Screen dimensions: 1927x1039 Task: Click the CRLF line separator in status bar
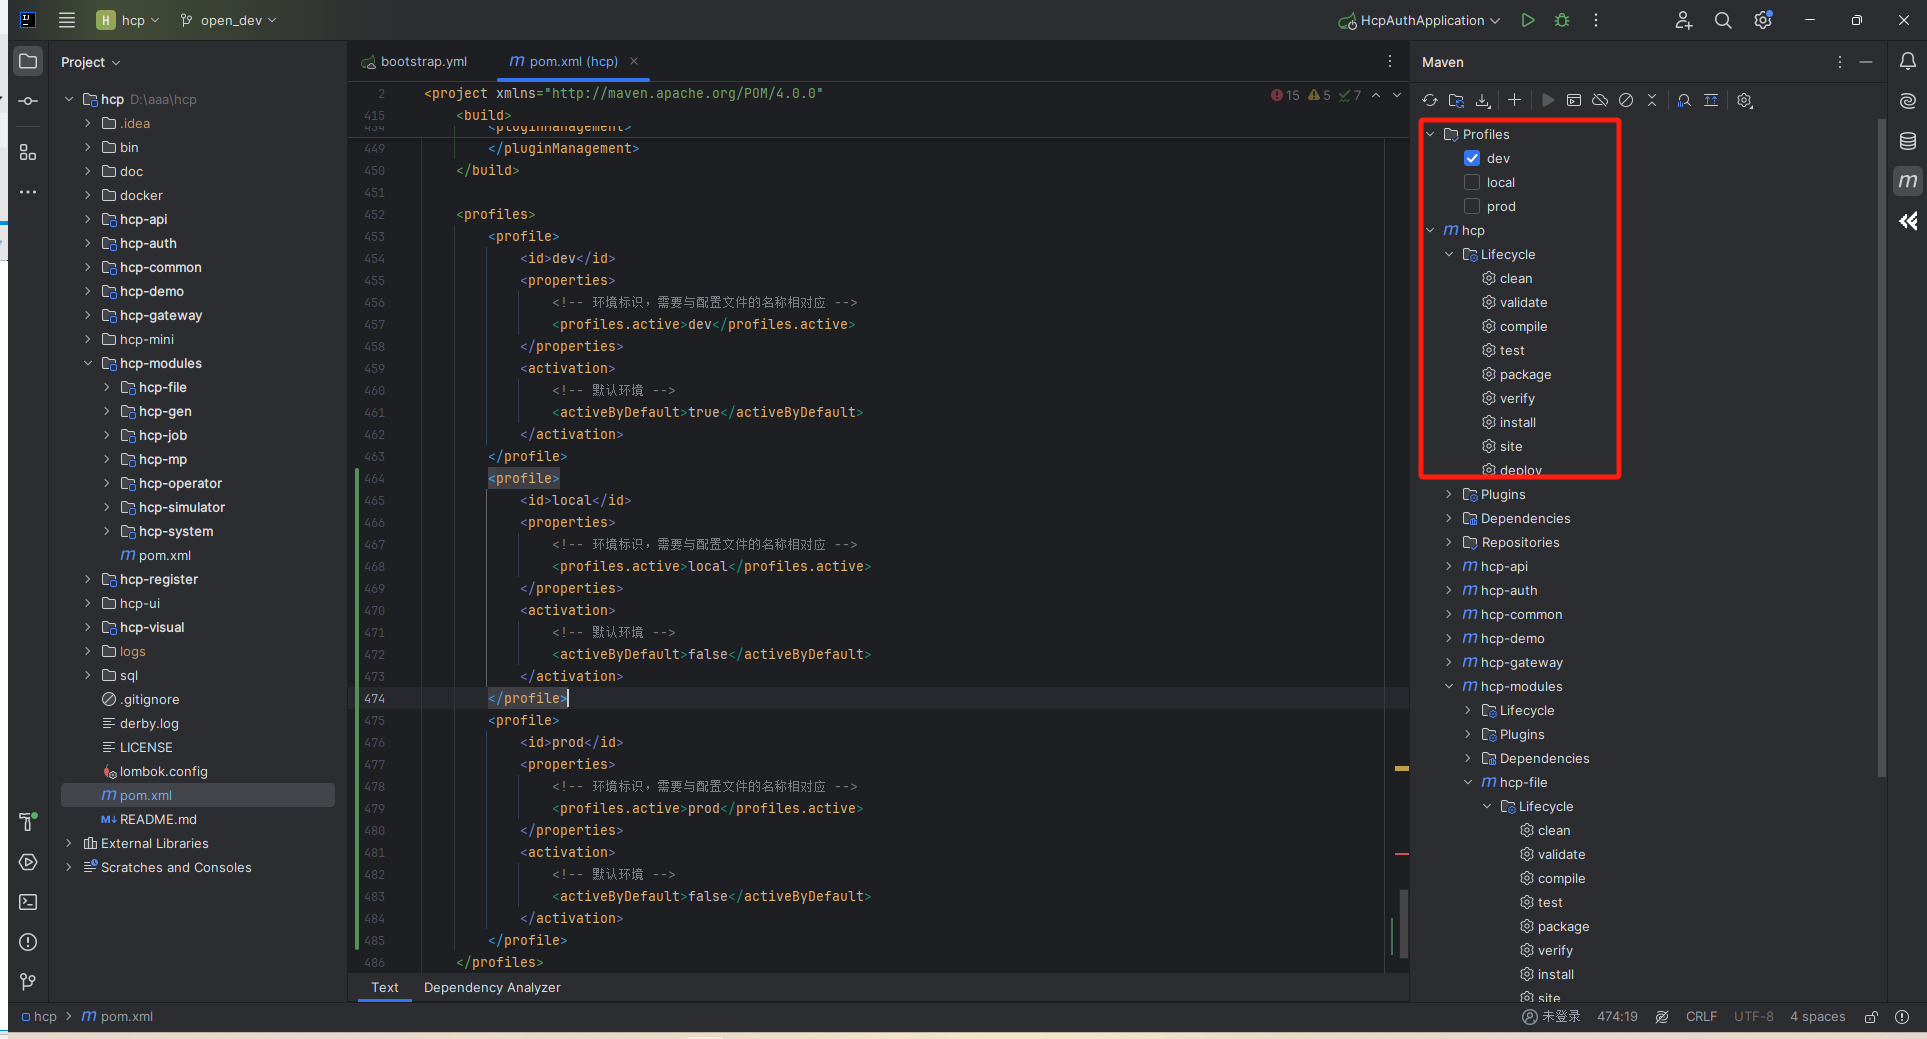click(x=1701, y=1016)
